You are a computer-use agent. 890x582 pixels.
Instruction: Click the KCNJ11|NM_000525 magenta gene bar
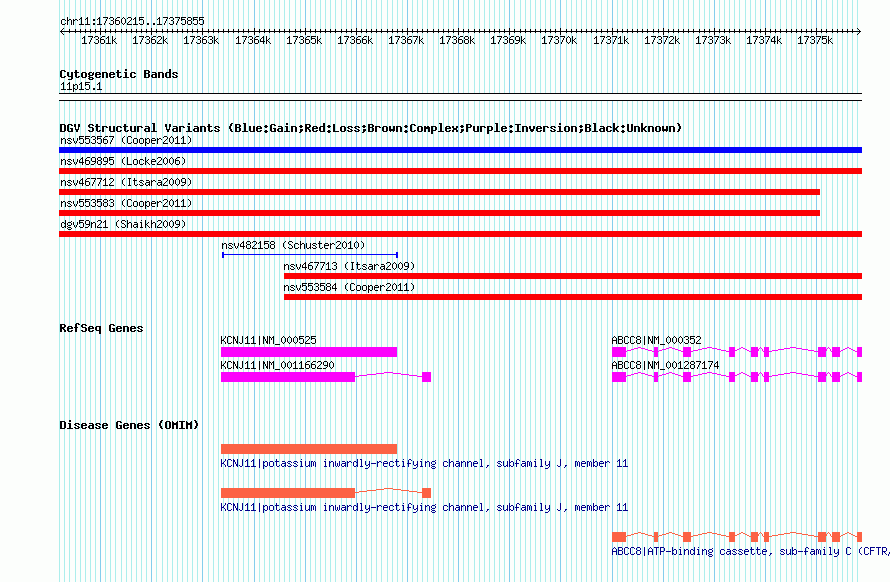click(x=309, y=352)
